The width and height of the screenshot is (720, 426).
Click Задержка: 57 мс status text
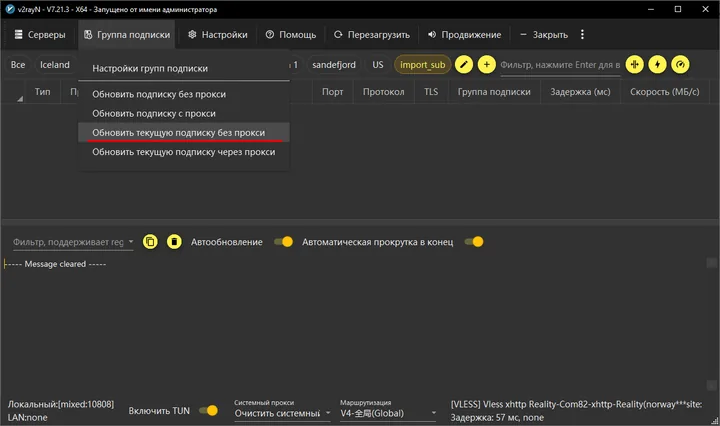pos(497,418)
